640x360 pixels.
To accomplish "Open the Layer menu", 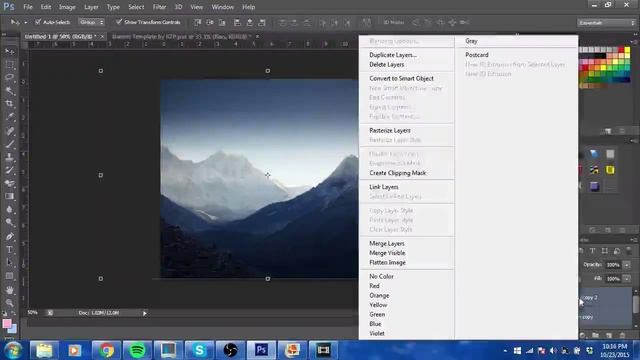I will [91, 7].
